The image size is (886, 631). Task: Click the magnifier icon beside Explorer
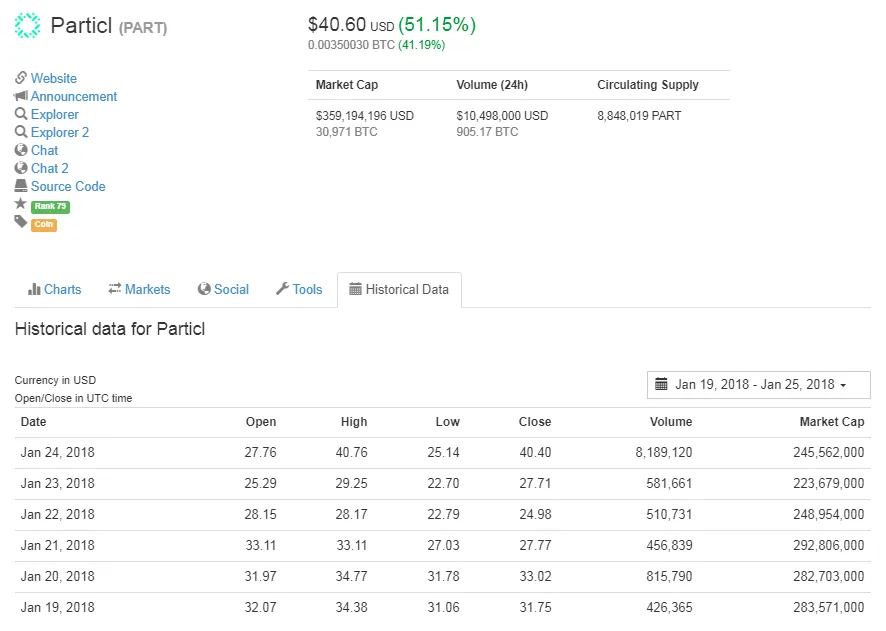click(21, 114)
